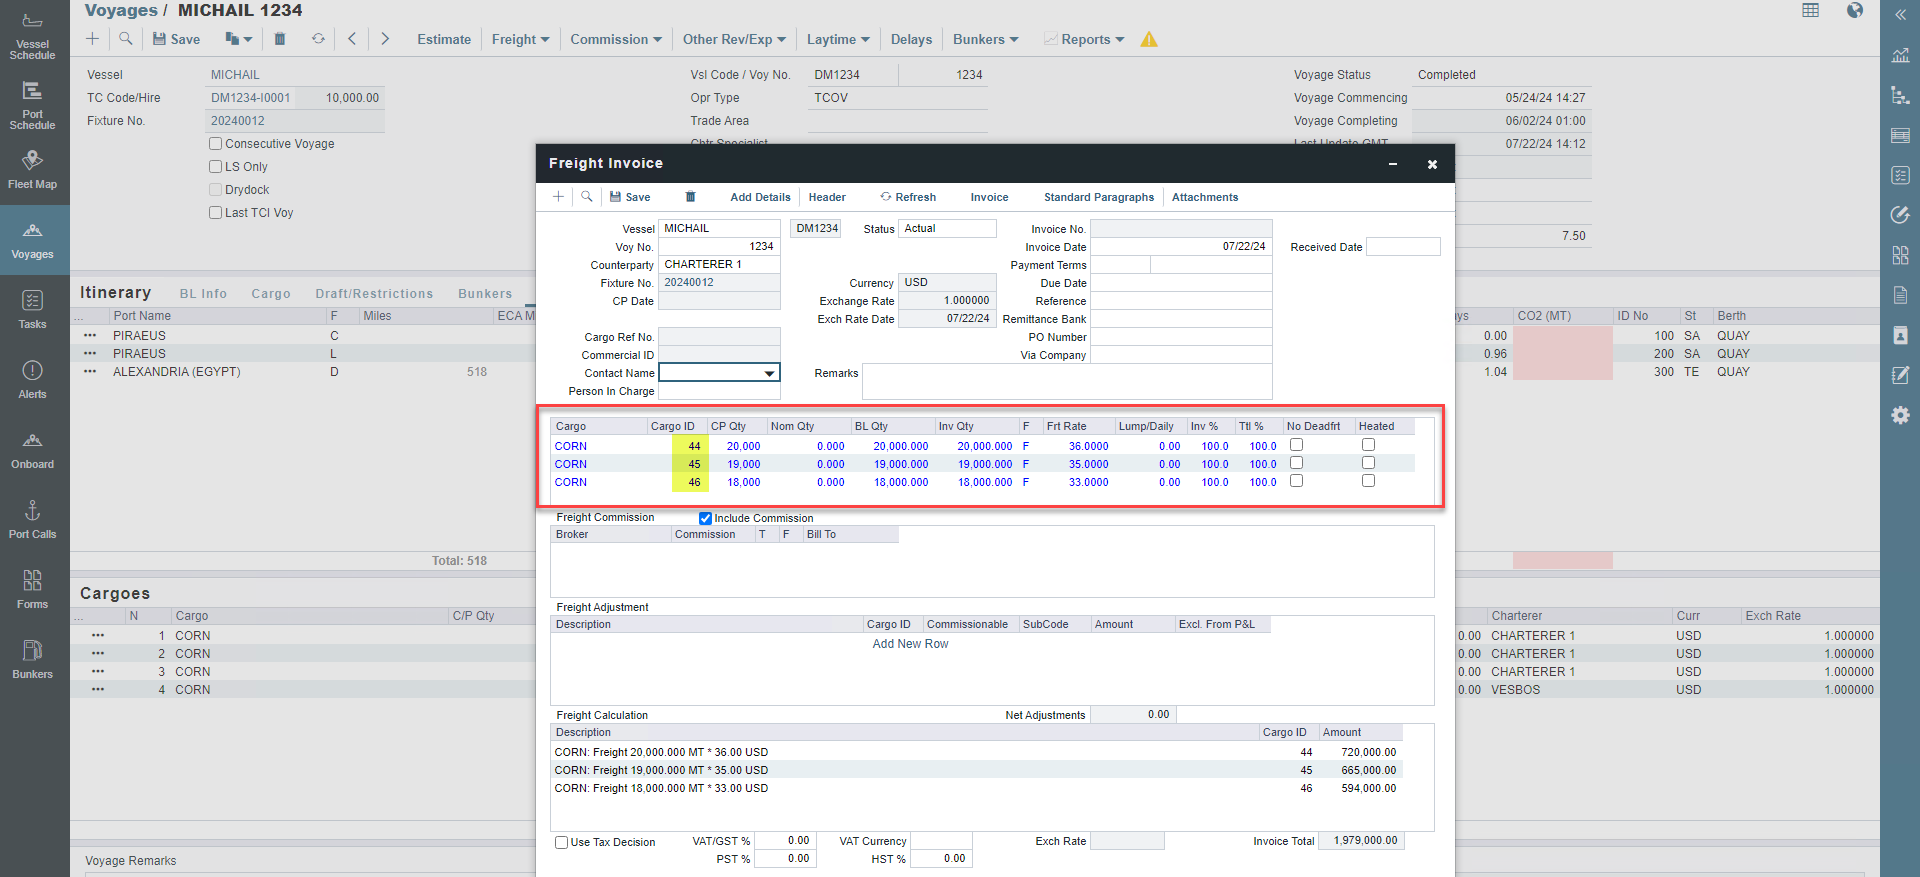Click Add New Row in Freight Adjustment
1920x877 pixels.
click(x=910, y=644)
